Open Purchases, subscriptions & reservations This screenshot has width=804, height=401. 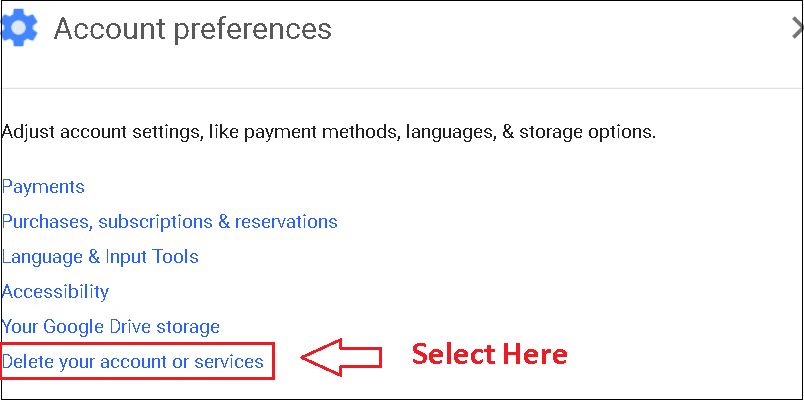pos(169,222)
